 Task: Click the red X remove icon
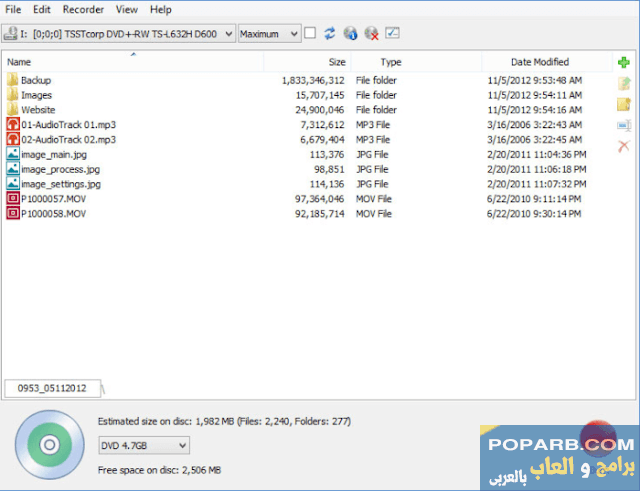624,146
